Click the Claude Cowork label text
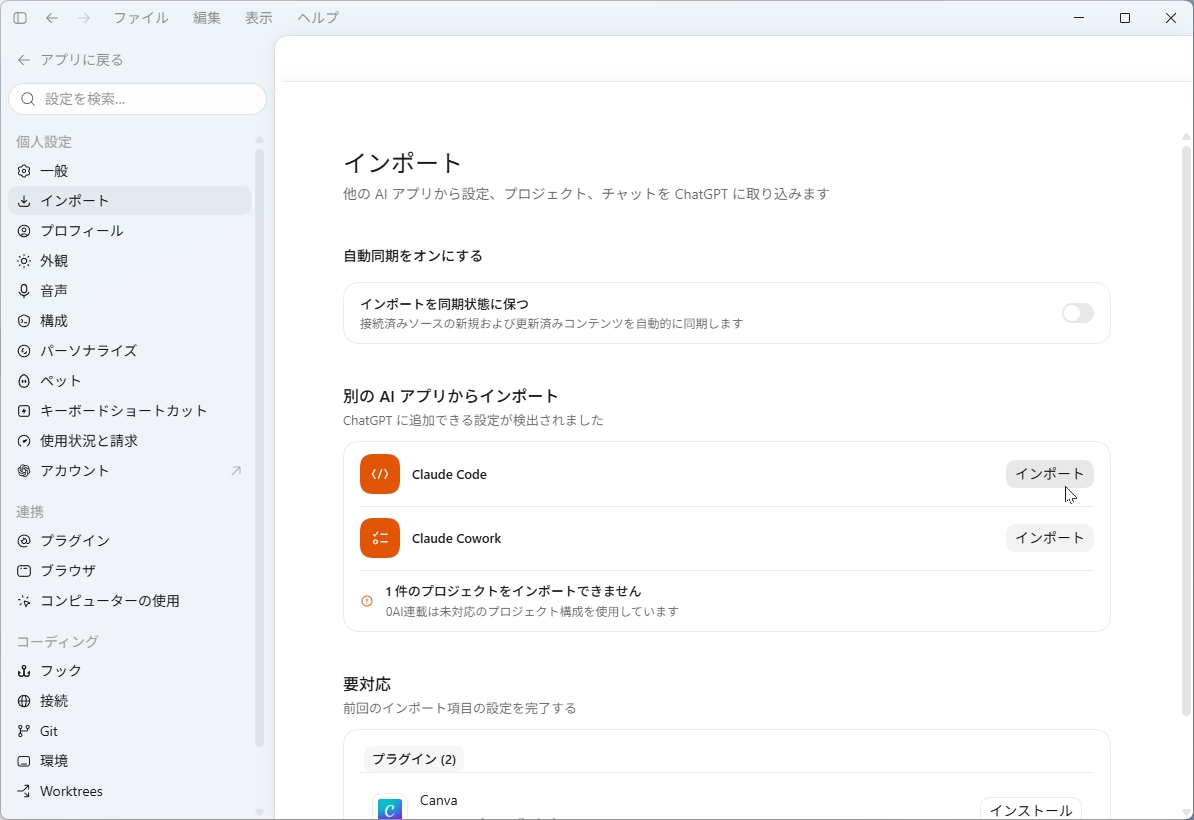This screenshot has width=1194, height=820. pos(456,538)
